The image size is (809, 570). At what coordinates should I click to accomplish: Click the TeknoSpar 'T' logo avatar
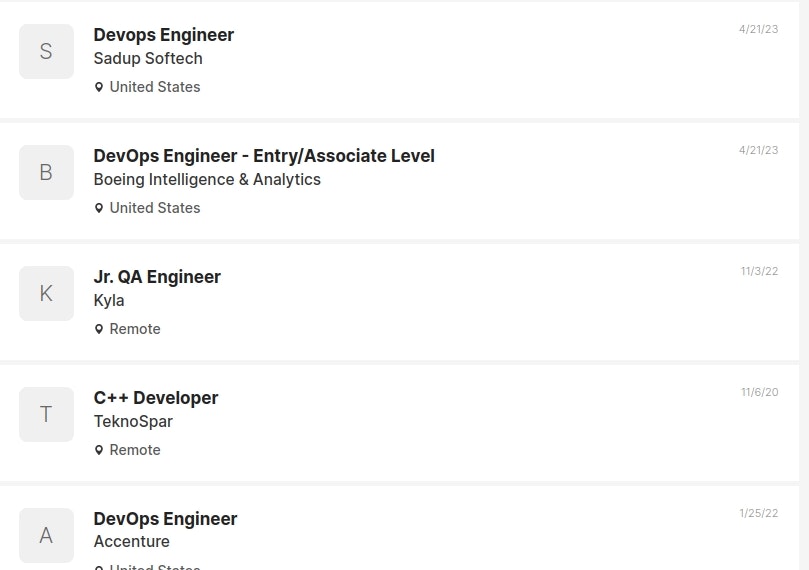pos(46,414)
